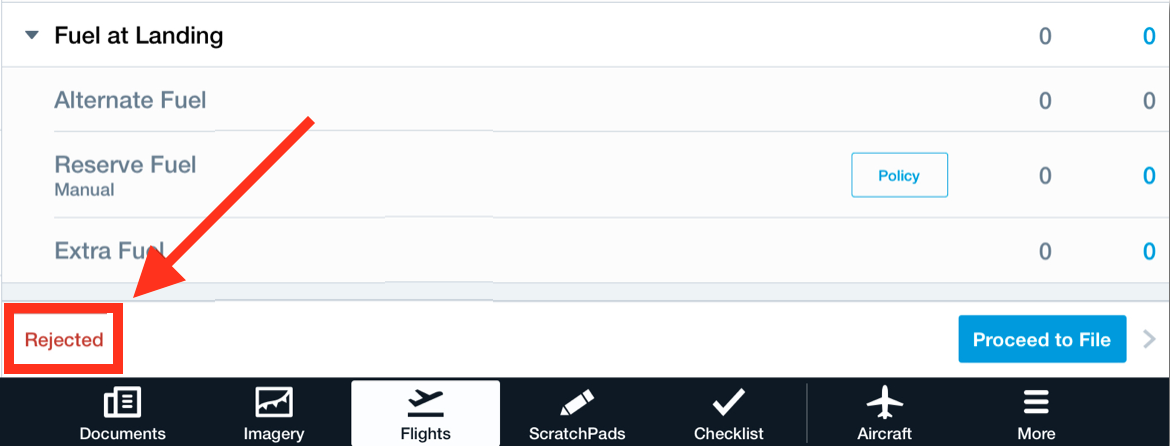Select the Extra Fuel row label
Image resolution: width=1170 pixels, height=446 pixels.
(109, 251)
